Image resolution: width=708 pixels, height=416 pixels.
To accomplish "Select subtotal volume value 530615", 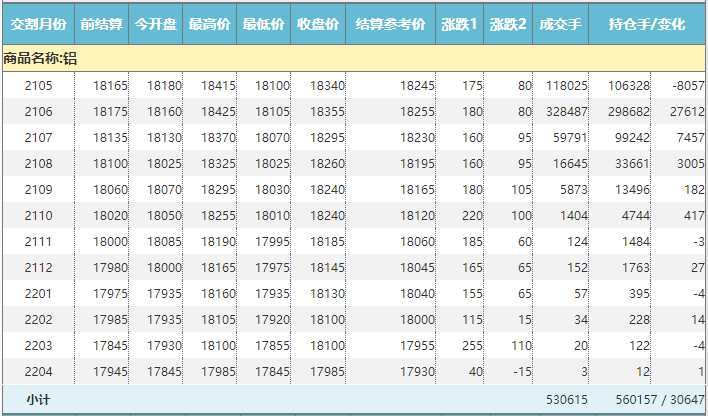I will 562,399.
